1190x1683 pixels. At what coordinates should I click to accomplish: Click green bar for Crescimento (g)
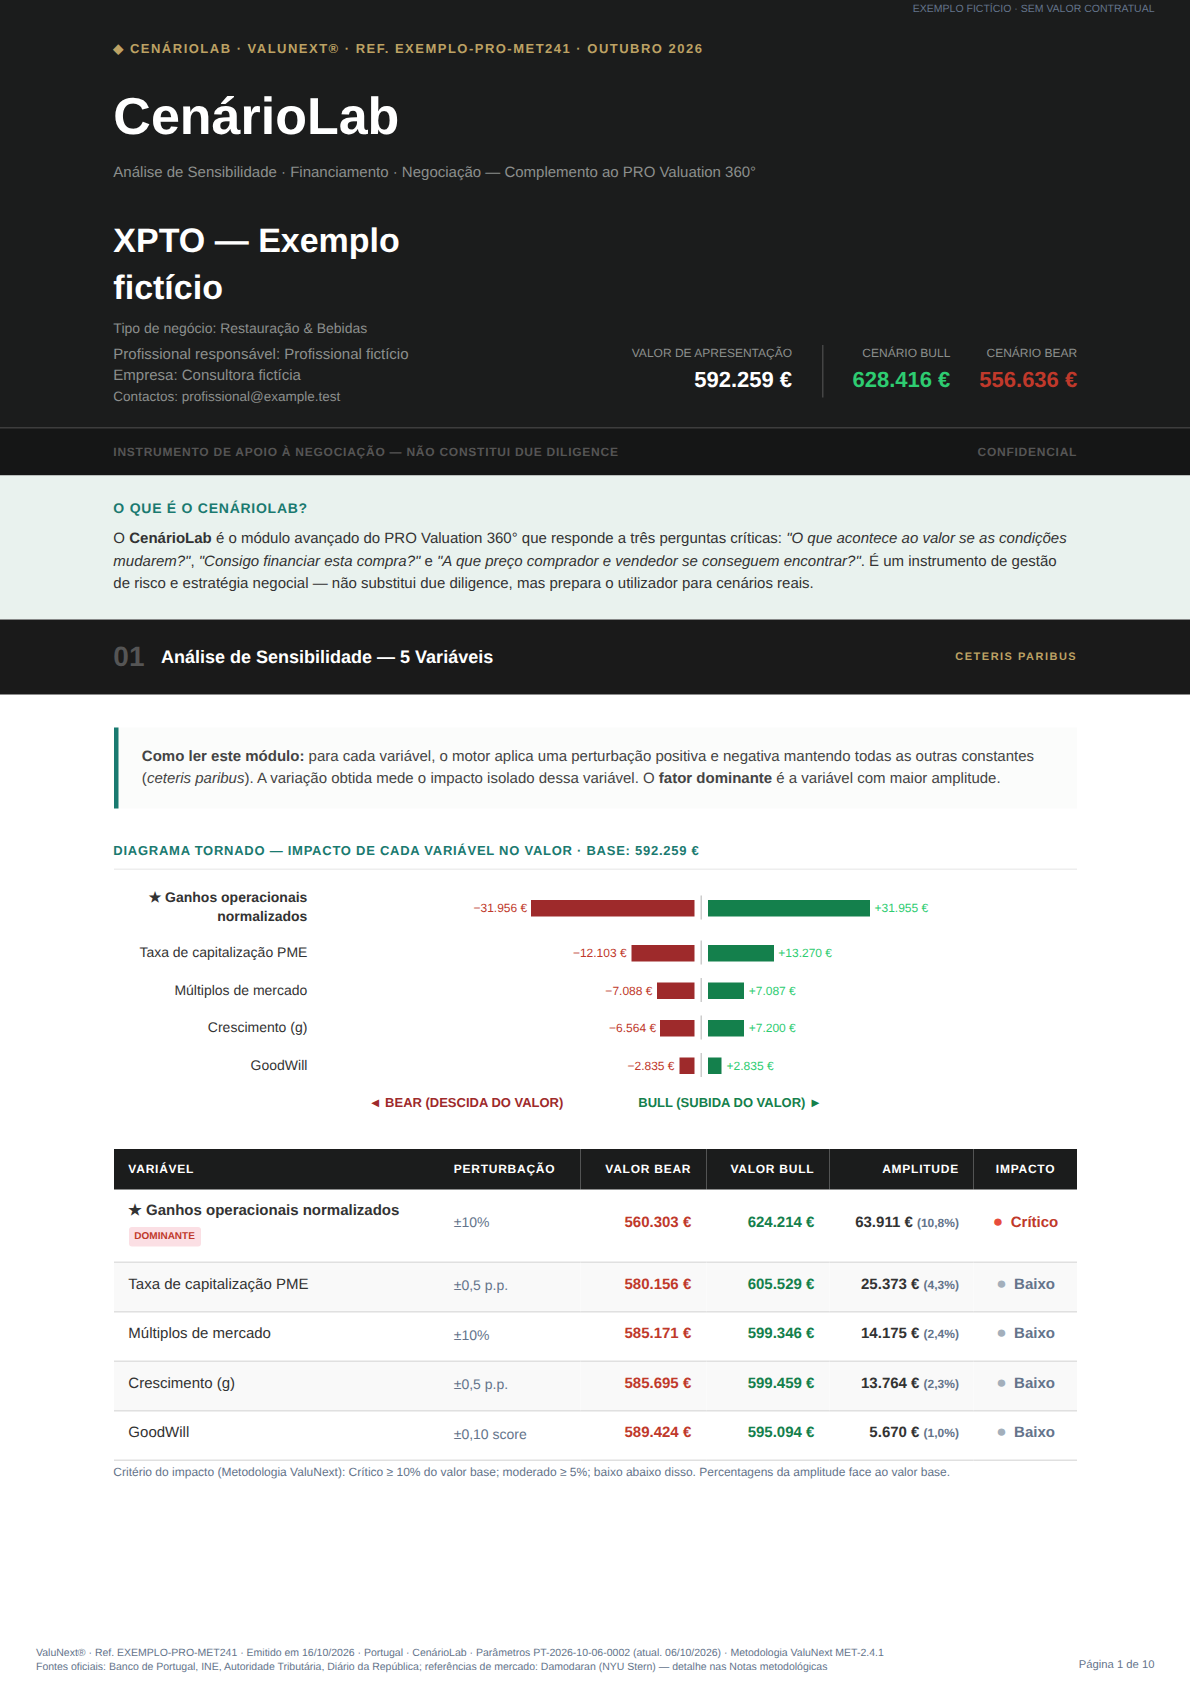[726, 1028]
